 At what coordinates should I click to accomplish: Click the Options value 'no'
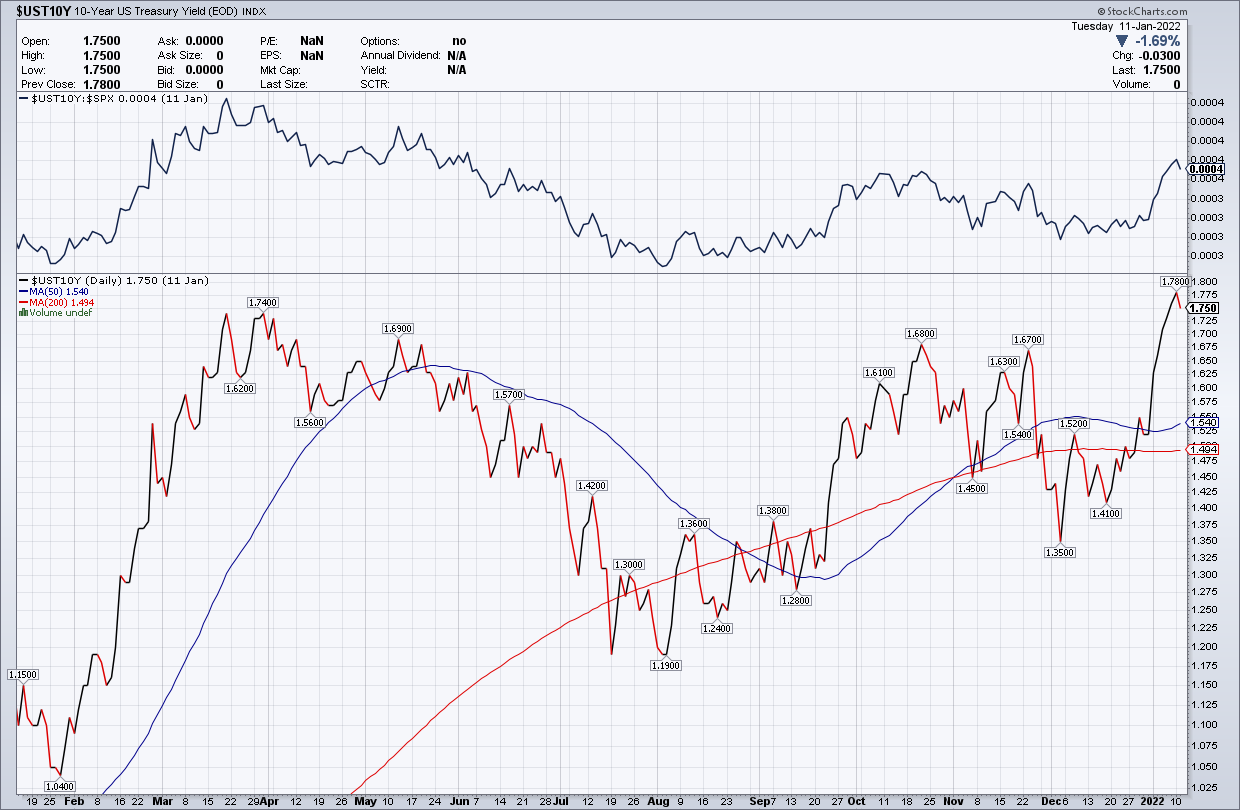click(x=459, y=42)
